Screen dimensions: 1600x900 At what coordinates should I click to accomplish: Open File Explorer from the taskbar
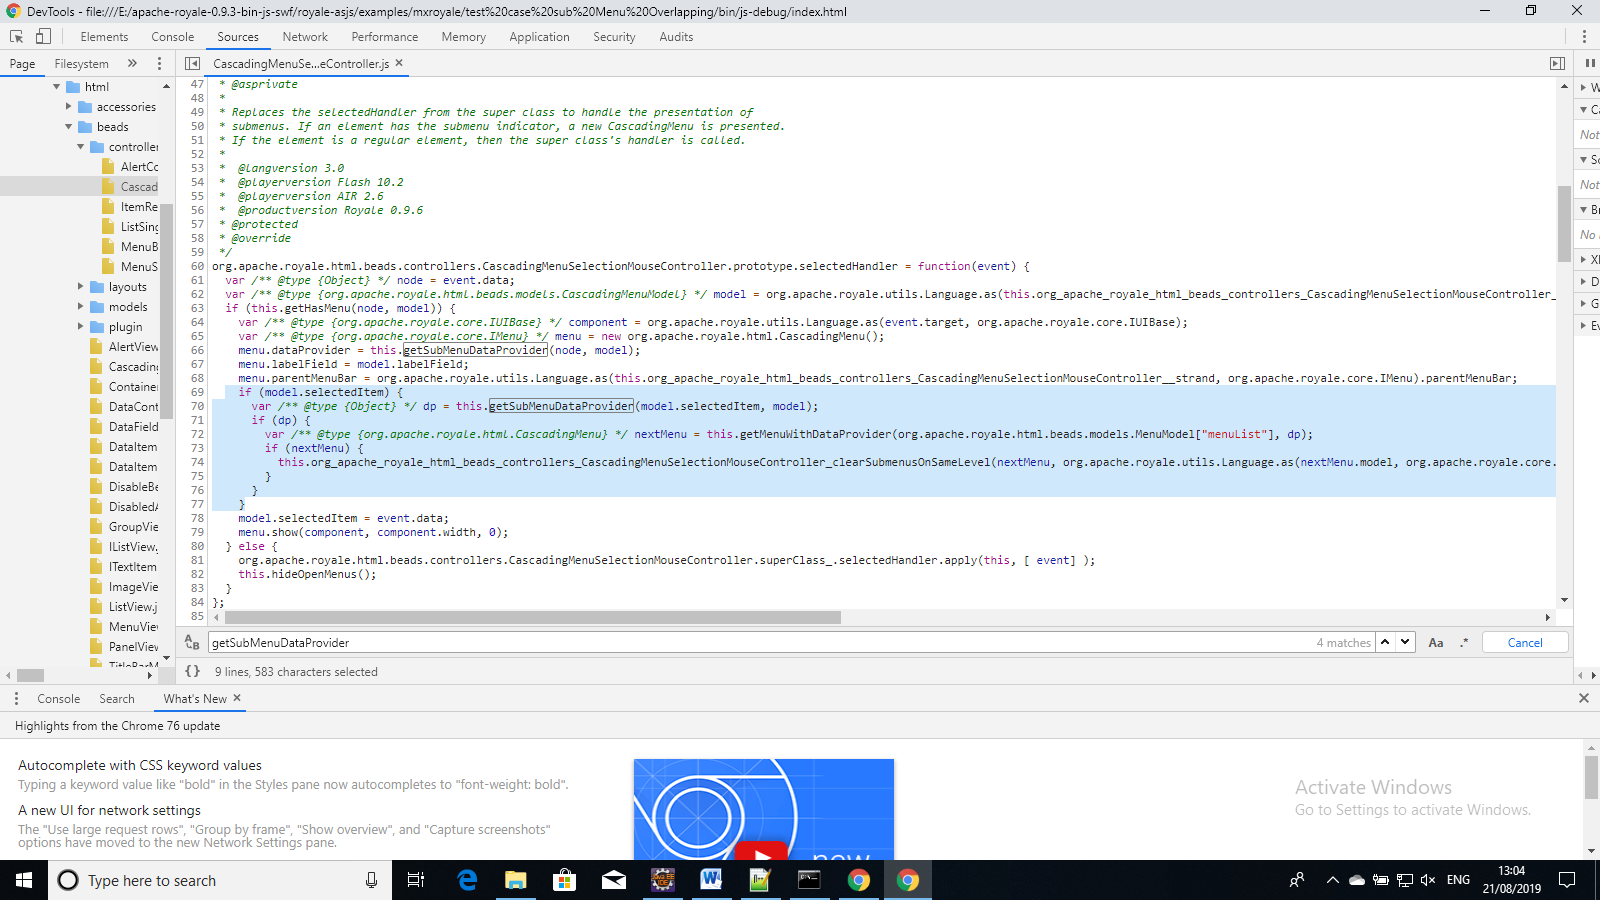[x=515, y=880]
